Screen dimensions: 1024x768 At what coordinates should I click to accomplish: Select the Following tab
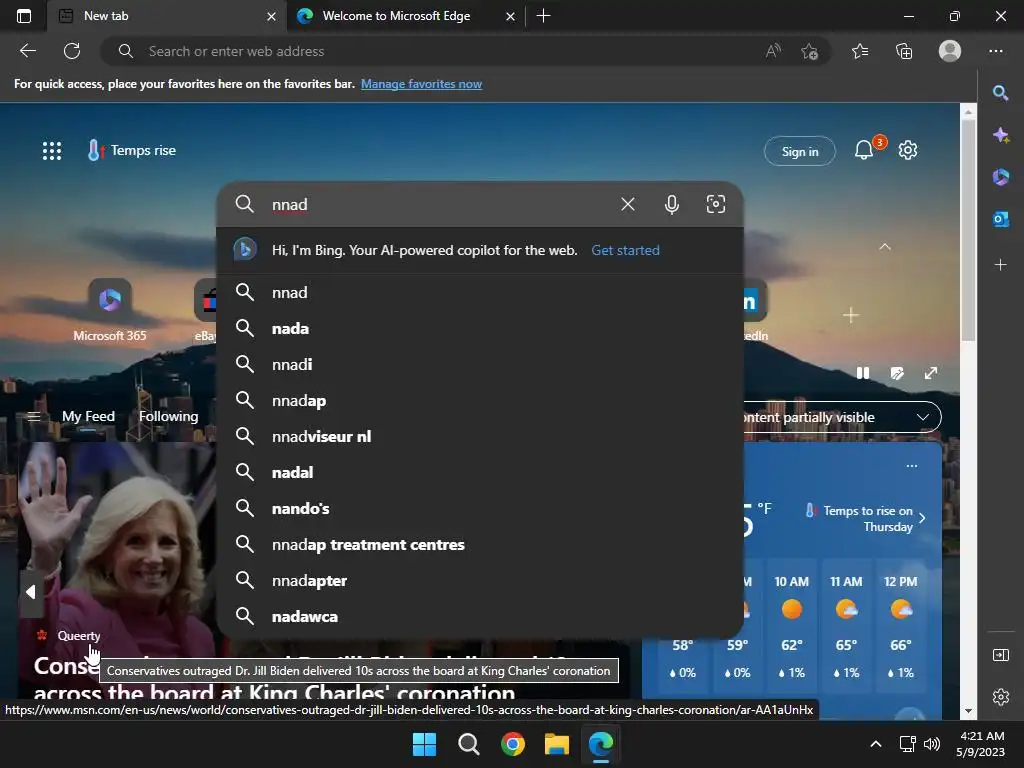click(168, 416)
